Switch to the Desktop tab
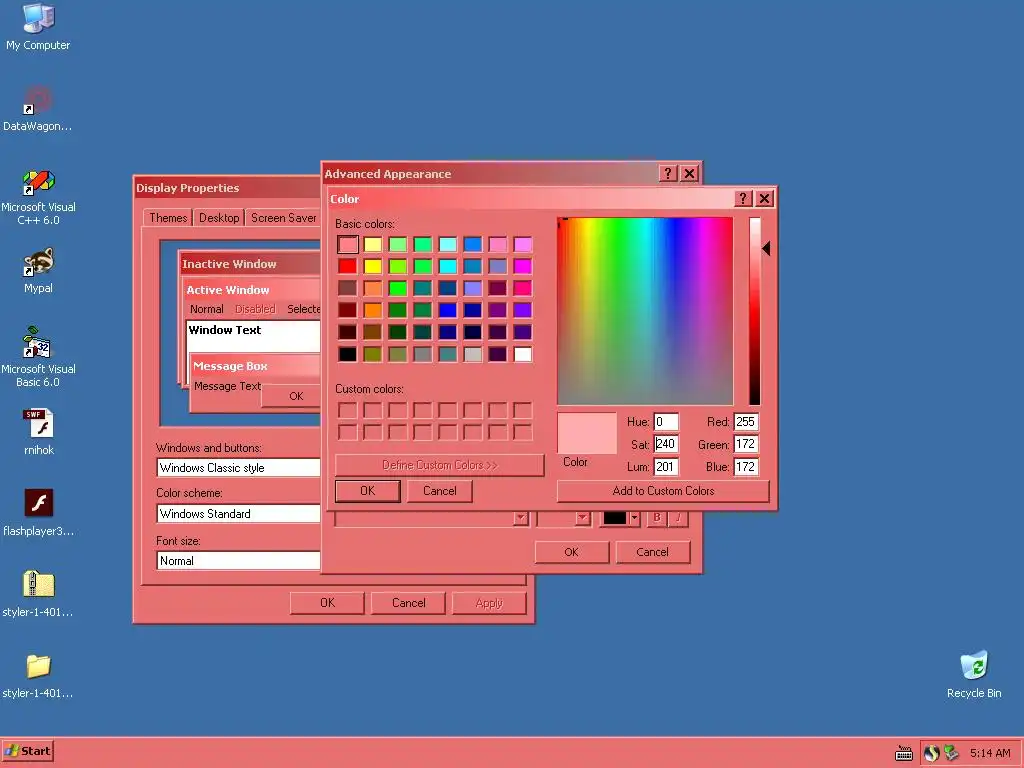Screen dimensions: 1024x768 [219, 217]
